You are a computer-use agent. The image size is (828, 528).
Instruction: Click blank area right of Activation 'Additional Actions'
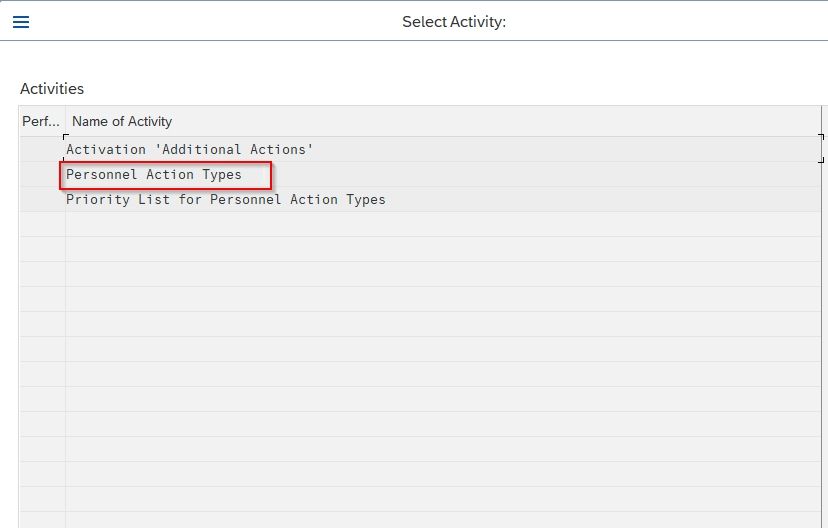coord(565,149)
